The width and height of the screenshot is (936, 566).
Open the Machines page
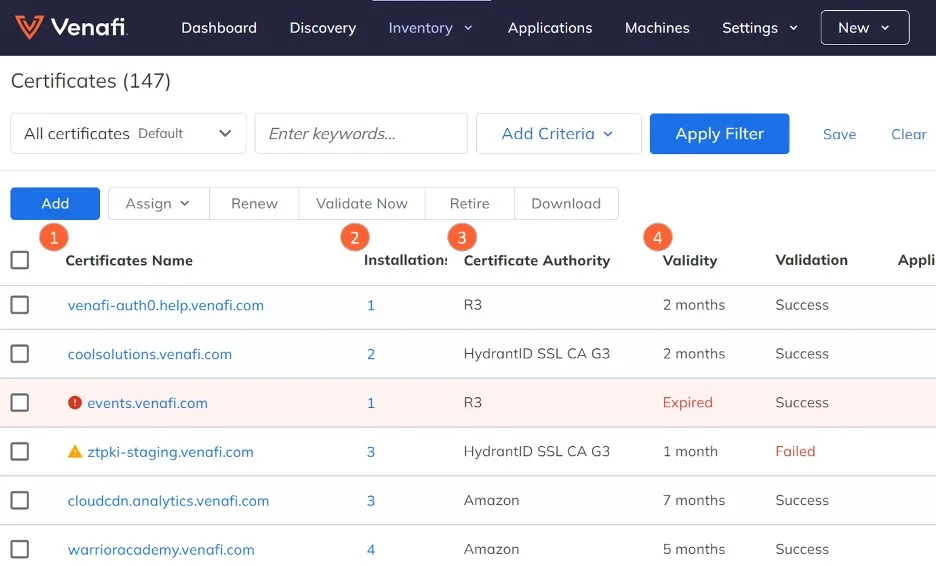point(657,27)
